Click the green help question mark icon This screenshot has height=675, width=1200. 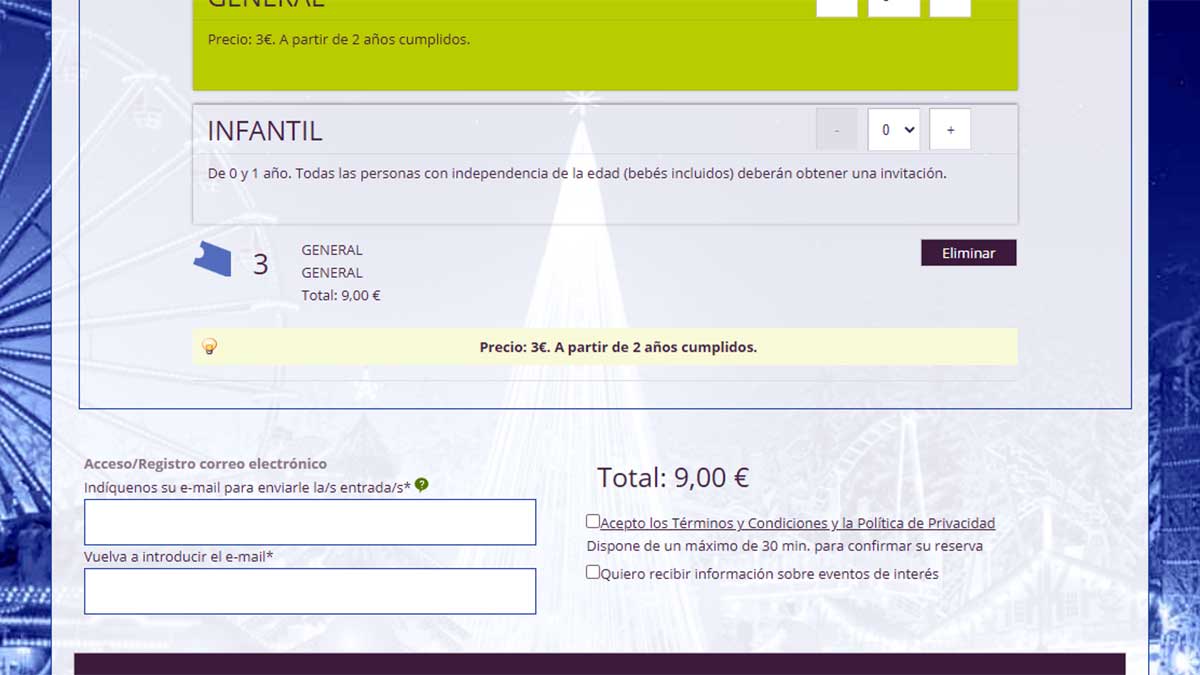click(x=421, y=485)
